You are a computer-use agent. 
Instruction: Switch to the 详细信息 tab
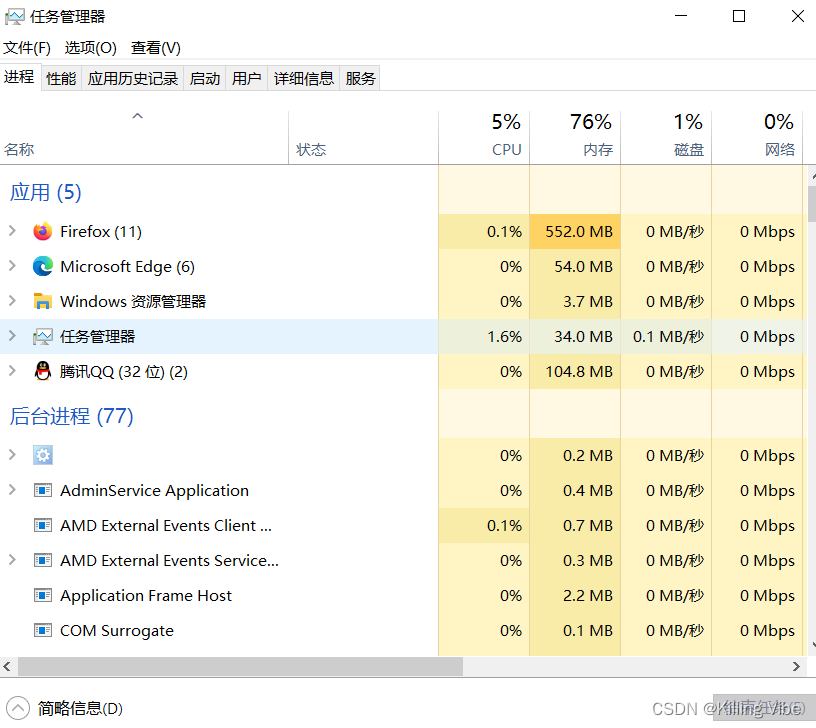(304, 79)
